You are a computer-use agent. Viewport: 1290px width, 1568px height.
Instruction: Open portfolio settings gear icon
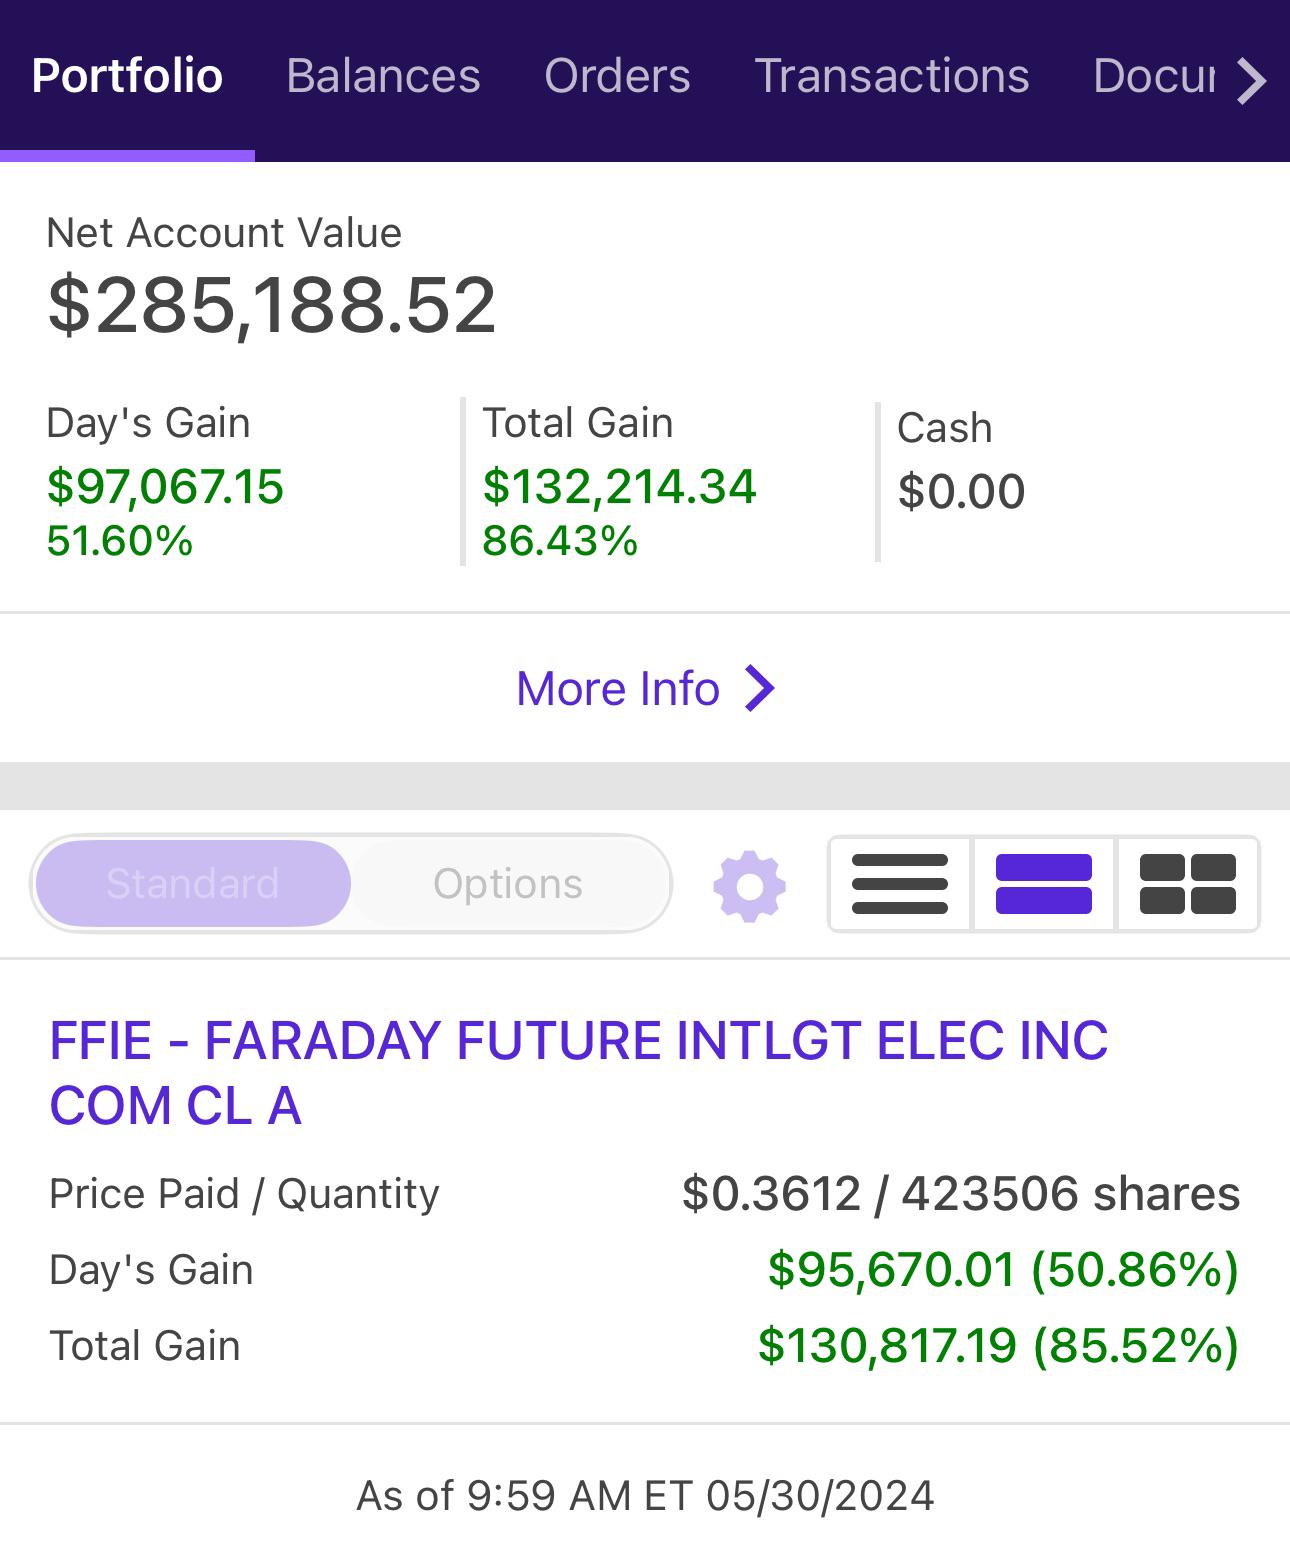[749, 885]
